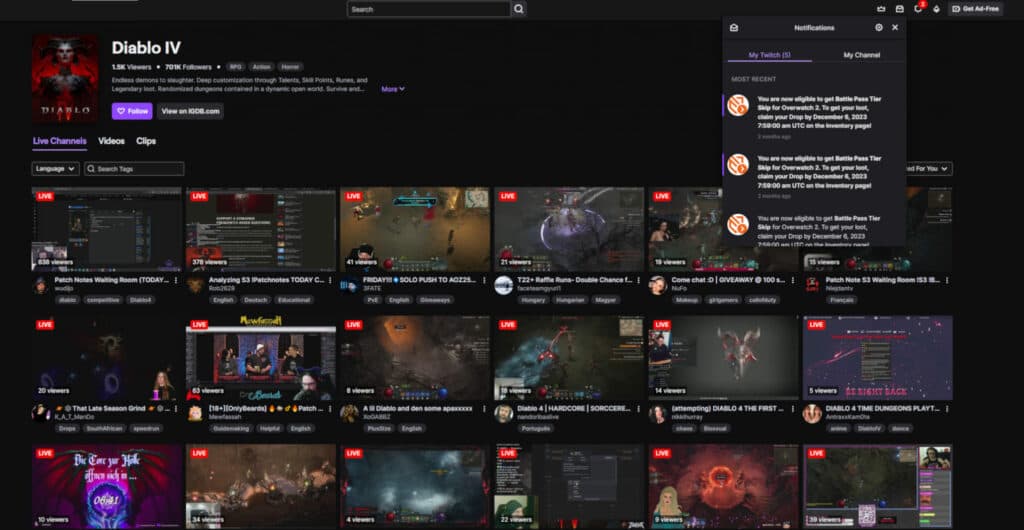Switch to Live Channels tab
This screenshot has width=1024, height=530.
tap(59, 141)
